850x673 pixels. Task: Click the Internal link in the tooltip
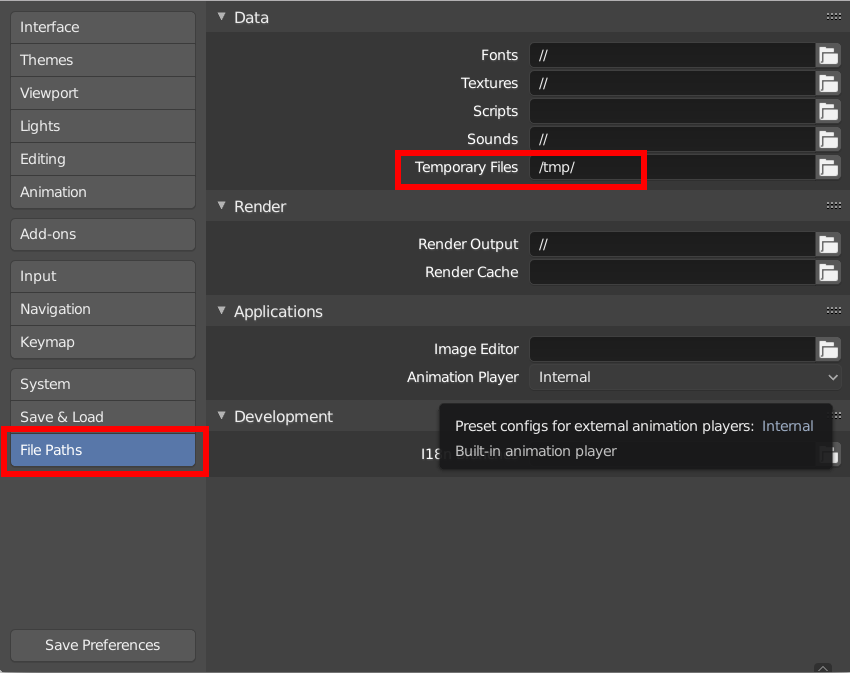point(788,425)
